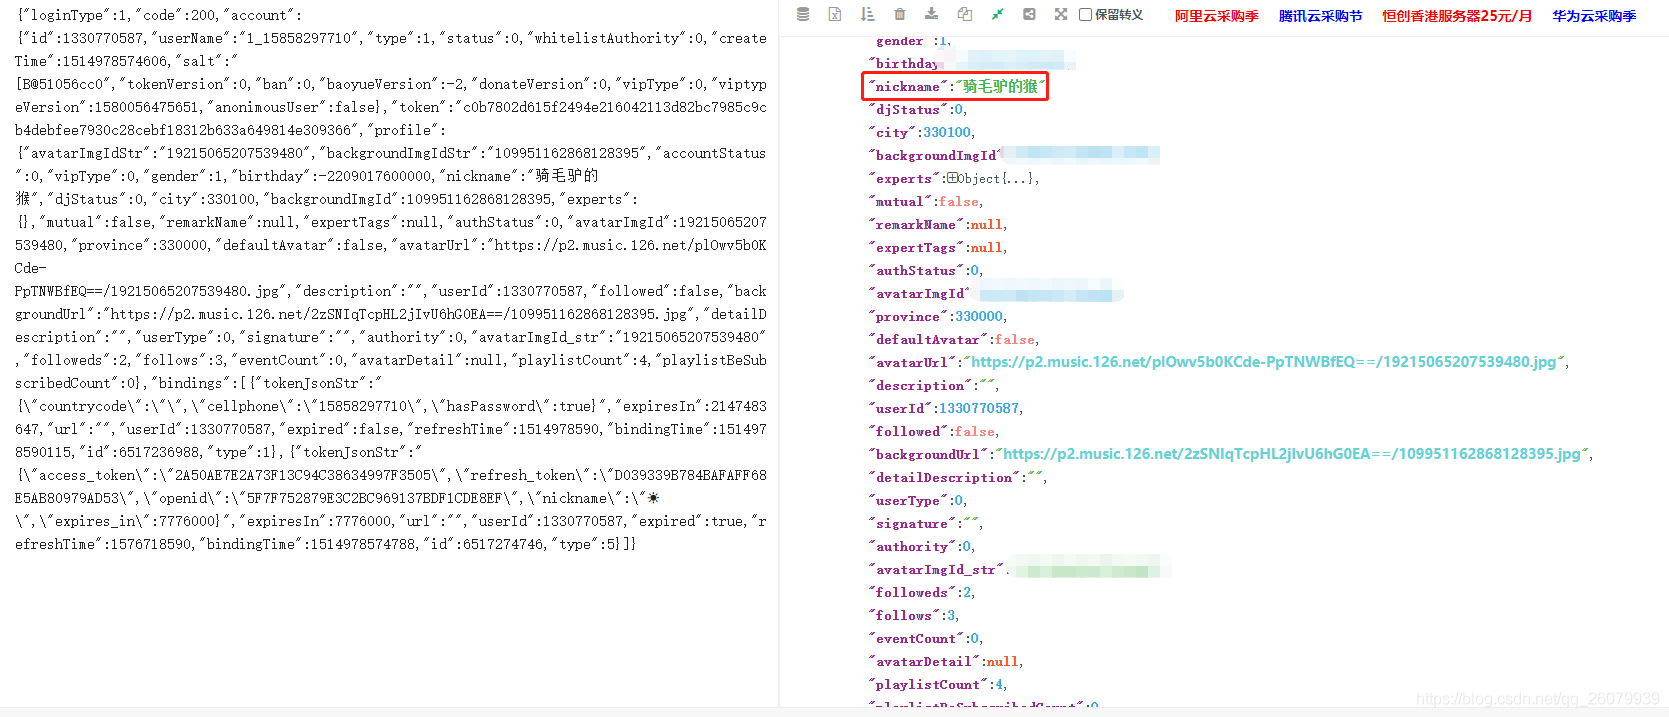Click the nickname value 骑毛驴的猴
This screenshot has width=1669, height=717.
point(1000,86)
